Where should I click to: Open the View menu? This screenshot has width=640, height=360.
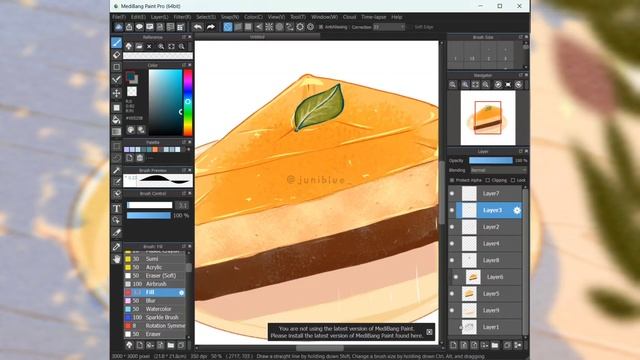276,17
